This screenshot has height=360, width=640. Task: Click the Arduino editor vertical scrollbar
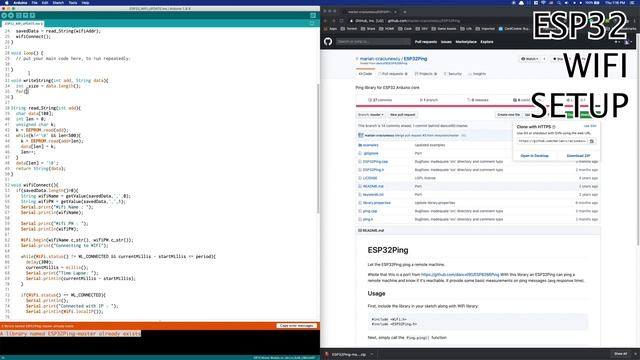pos(318,149)
